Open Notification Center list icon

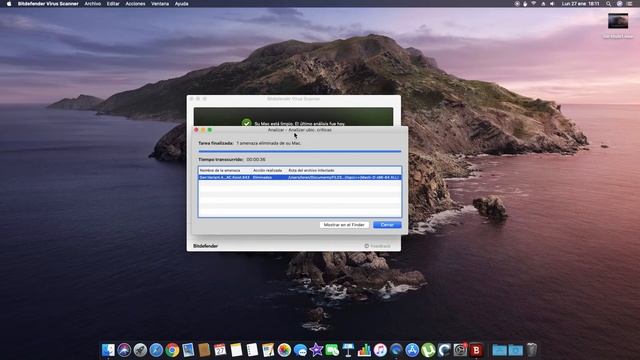[630, 4]
